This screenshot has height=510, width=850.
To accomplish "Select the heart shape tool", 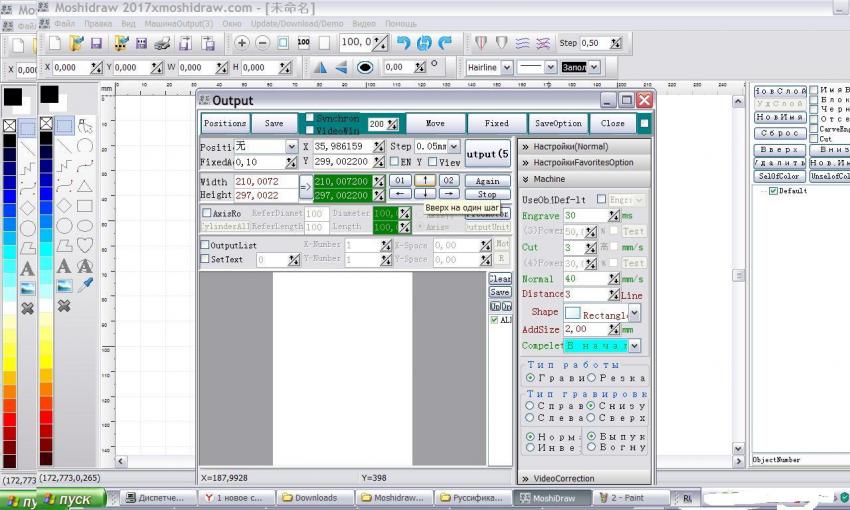I will 86,245.
